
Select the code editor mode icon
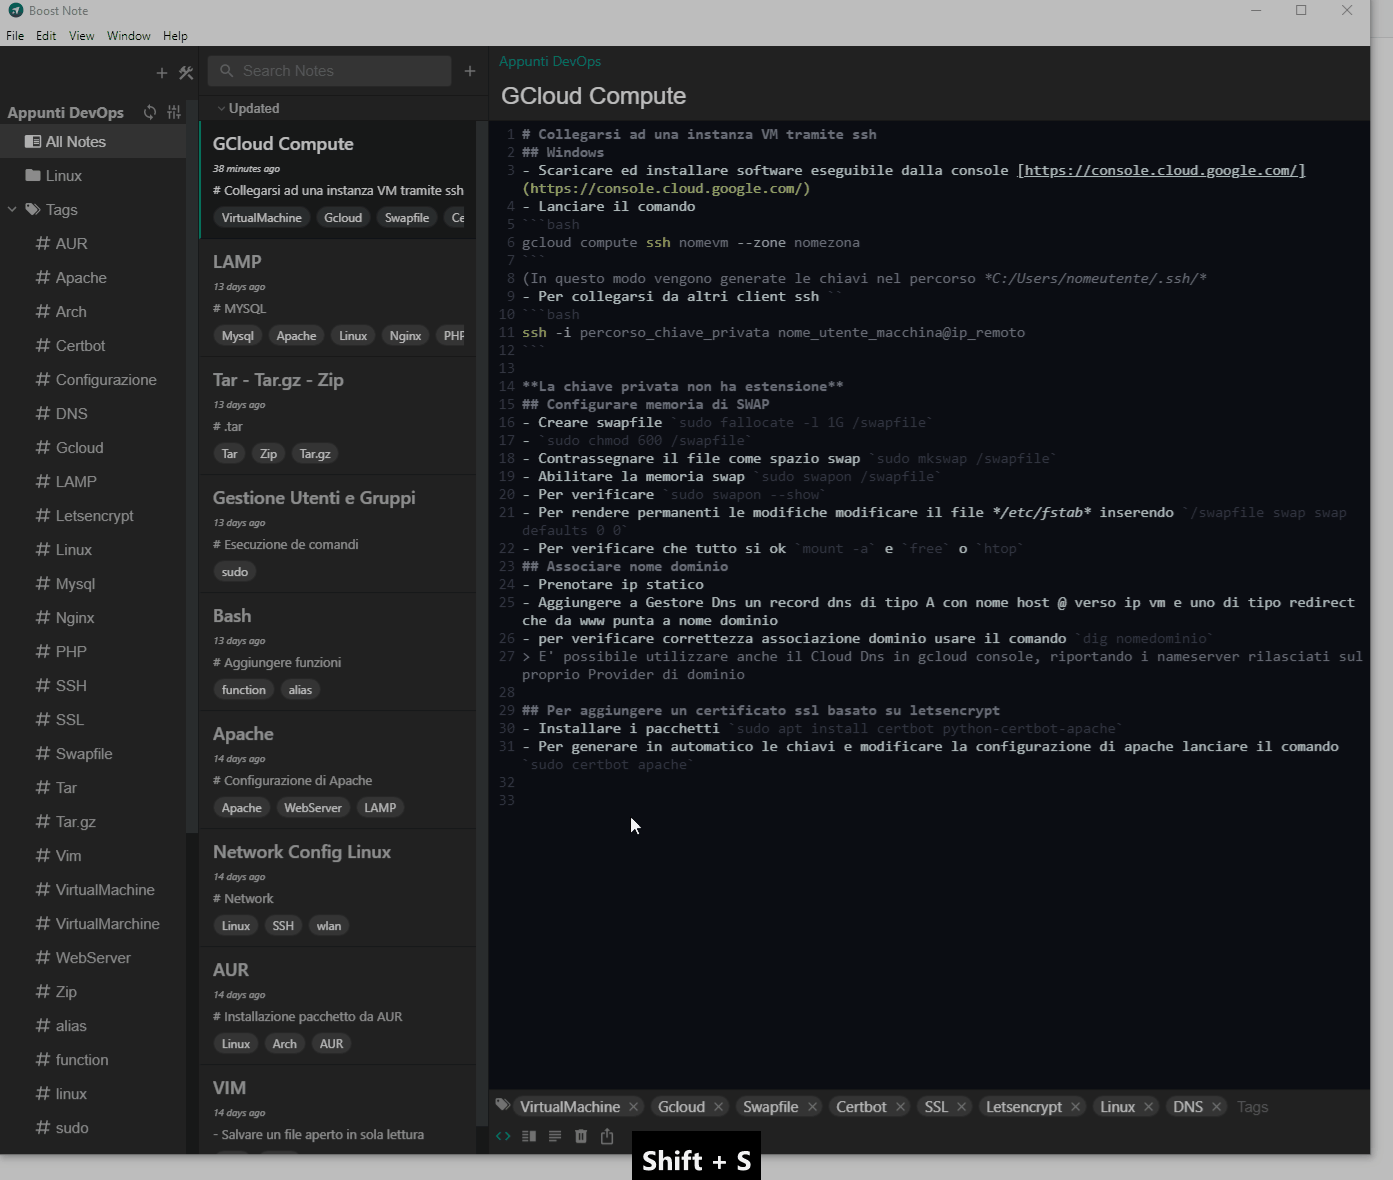503,1136
